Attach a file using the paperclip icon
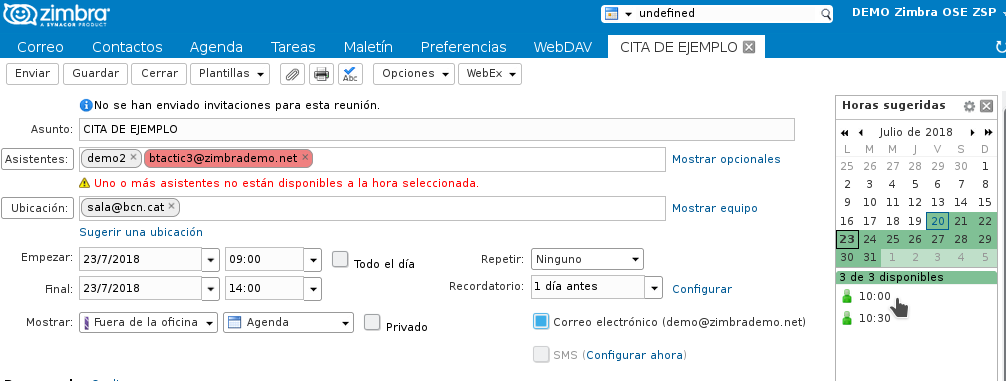Viewport: 1006px width, 381px height. click(292, 74)
